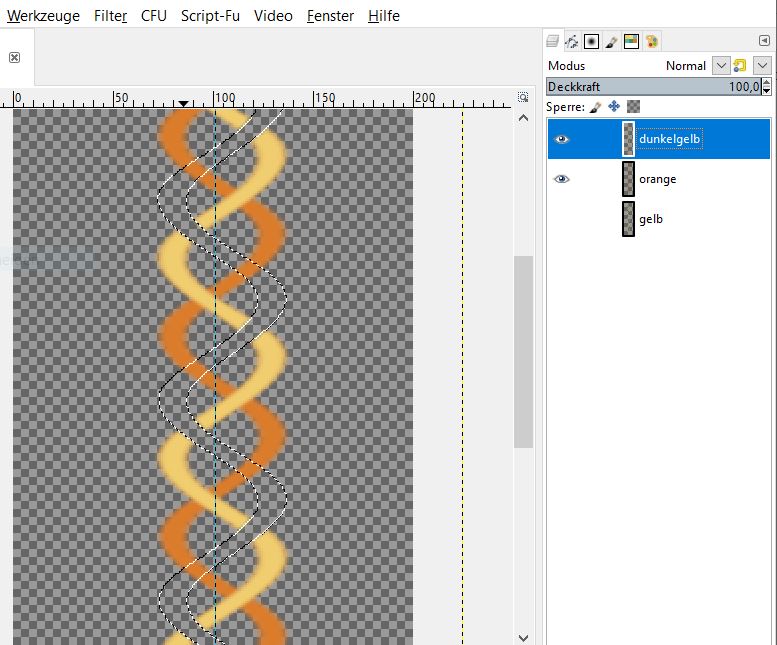Toggle lock pixels brush icon
Viewport: 777px width, 645px height.
click(x=595, y=107)
